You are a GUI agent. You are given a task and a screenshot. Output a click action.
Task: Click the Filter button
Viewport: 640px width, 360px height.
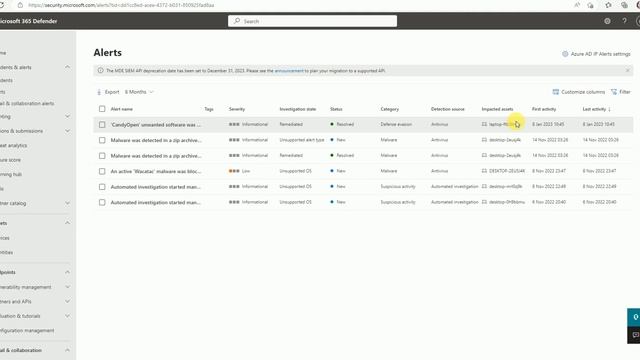pos(621,92)
